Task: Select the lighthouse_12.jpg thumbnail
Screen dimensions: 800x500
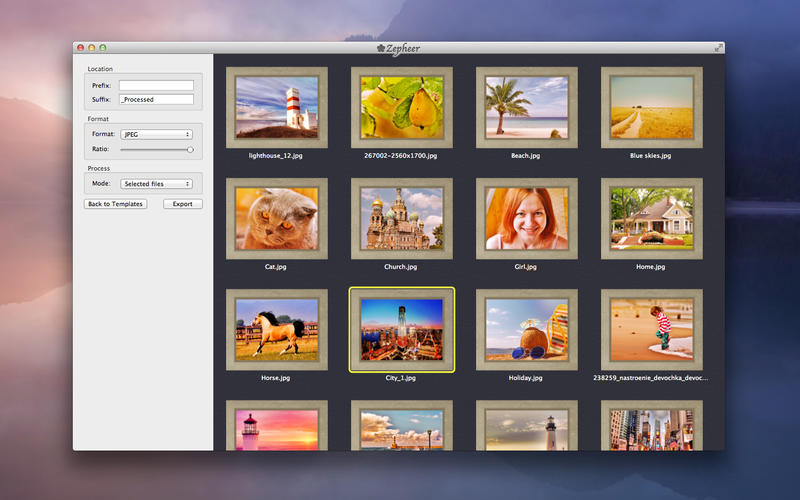Action: point(277,108)
